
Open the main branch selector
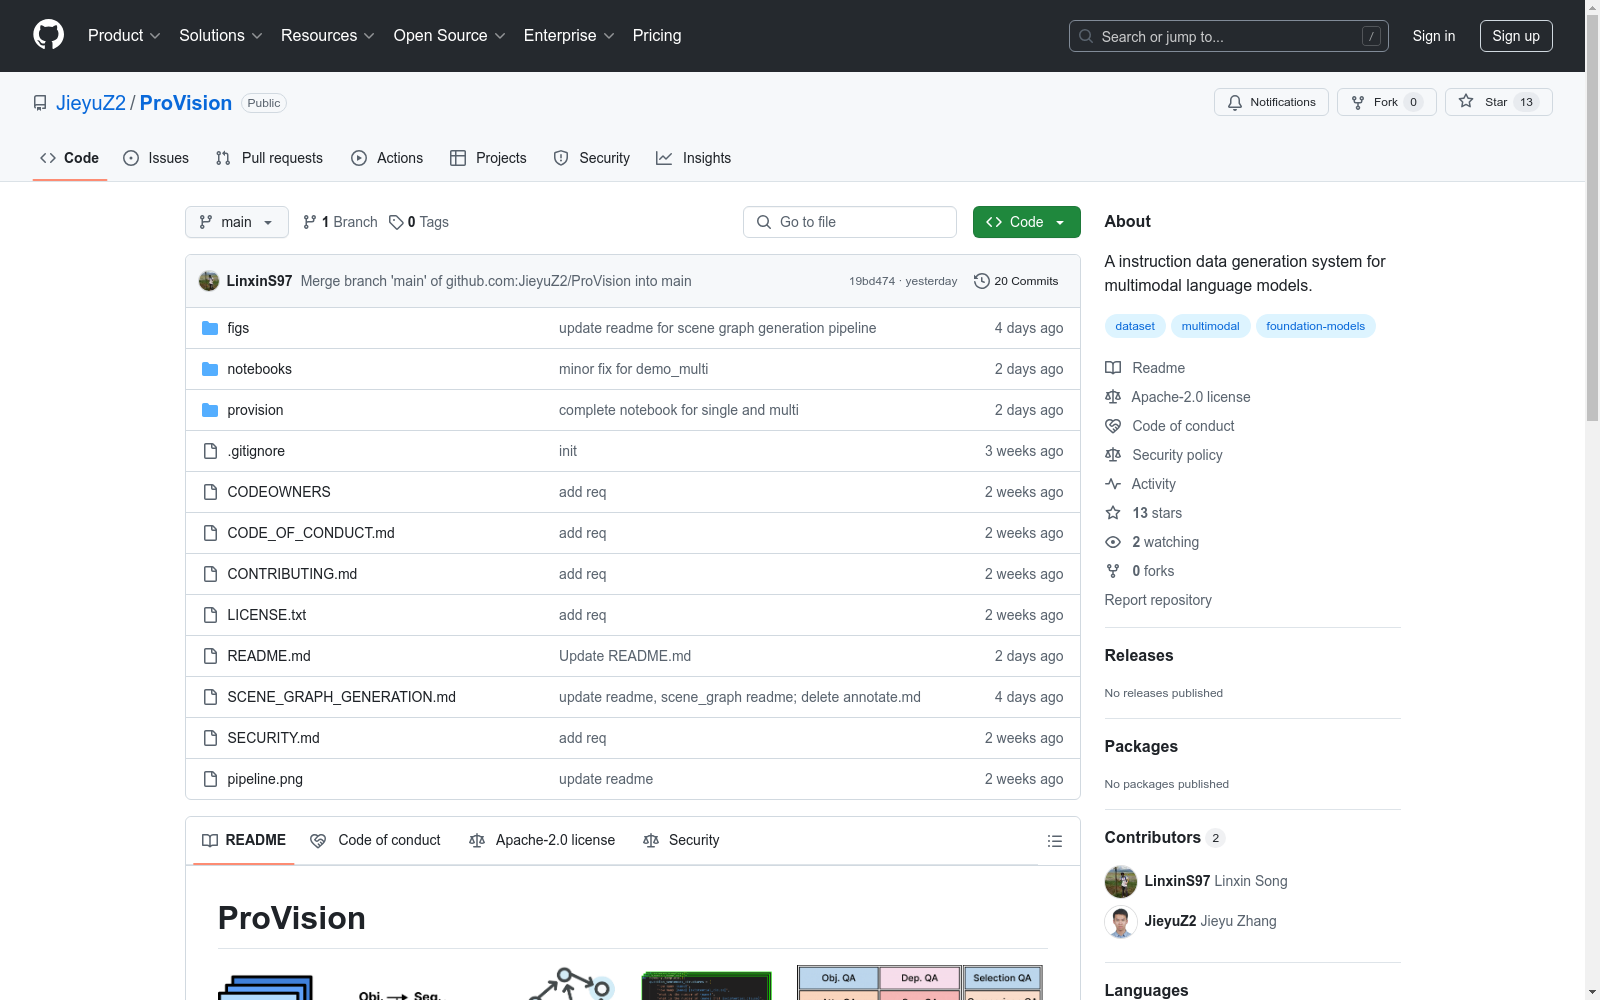(x=237, y=222)
